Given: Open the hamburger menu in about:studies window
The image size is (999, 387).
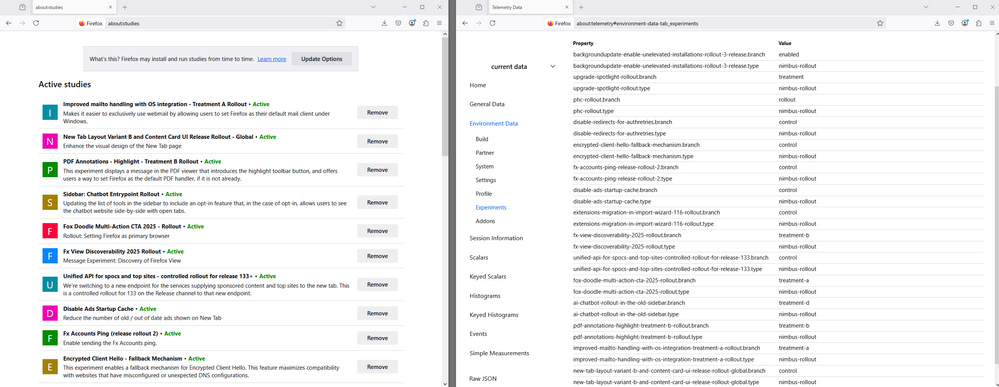Looking at the screenshot, I should tap(439, 23).
